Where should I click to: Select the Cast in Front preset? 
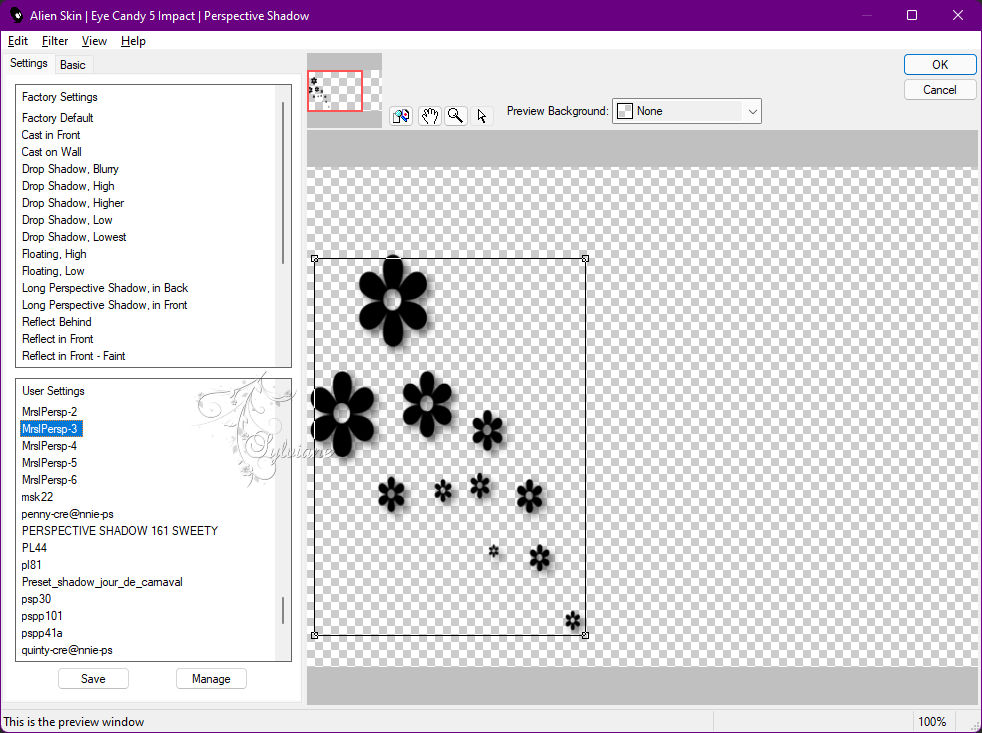[51, 135]
